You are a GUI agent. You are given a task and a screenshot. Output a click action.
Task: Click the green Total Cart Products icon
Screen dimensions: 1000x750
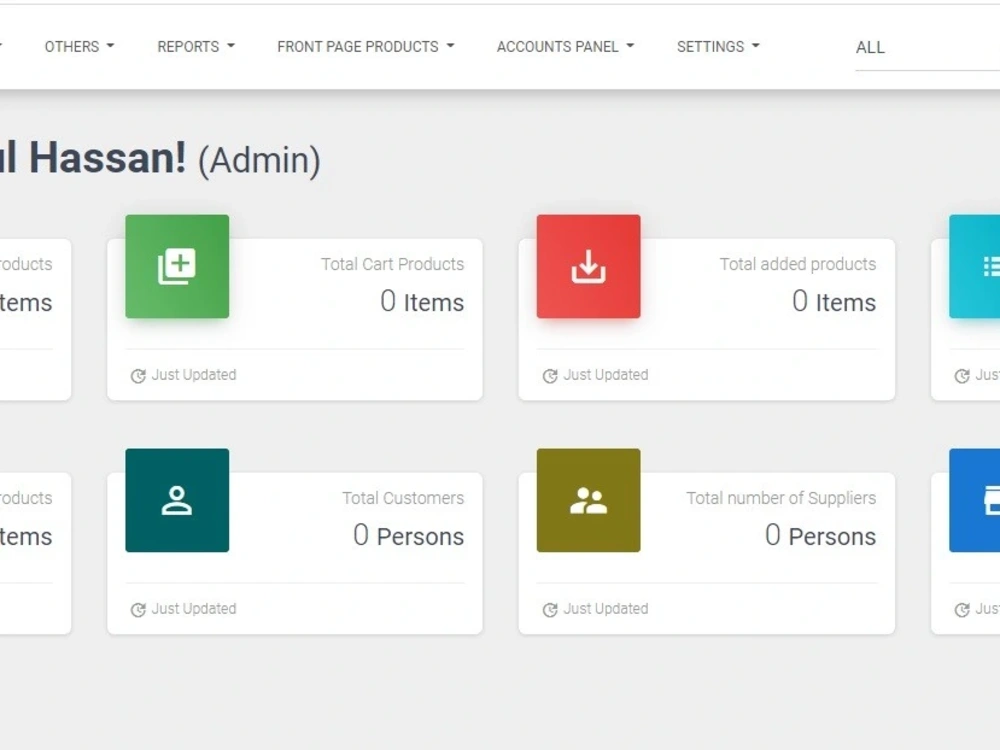(x=177, y=267)
